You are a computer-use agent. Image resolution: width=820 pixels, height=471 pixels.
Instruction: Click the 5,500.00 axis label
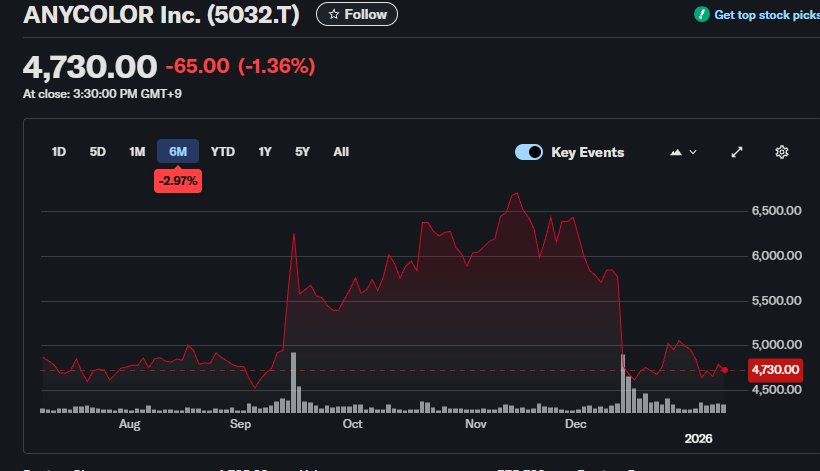pyautogui.click(x=777, y=301)
